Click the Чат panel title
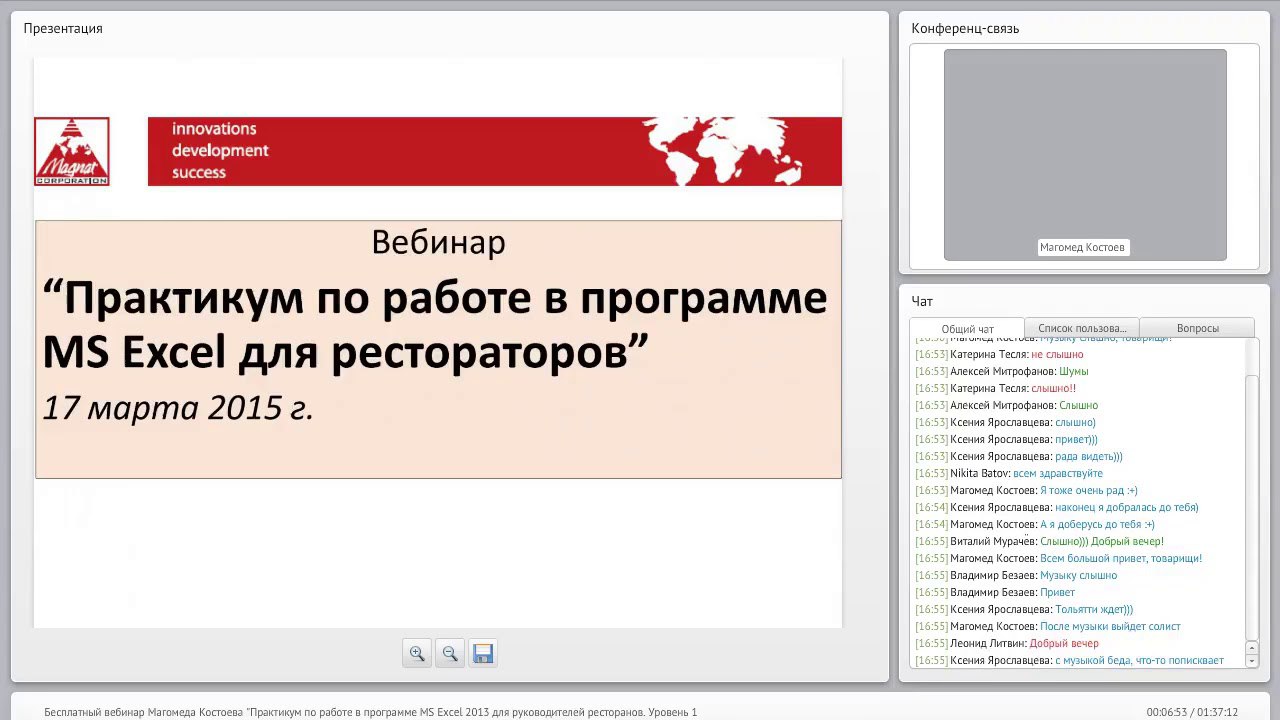The height and width of the screenshot is (720, 1280). click(x=922, y=301)
